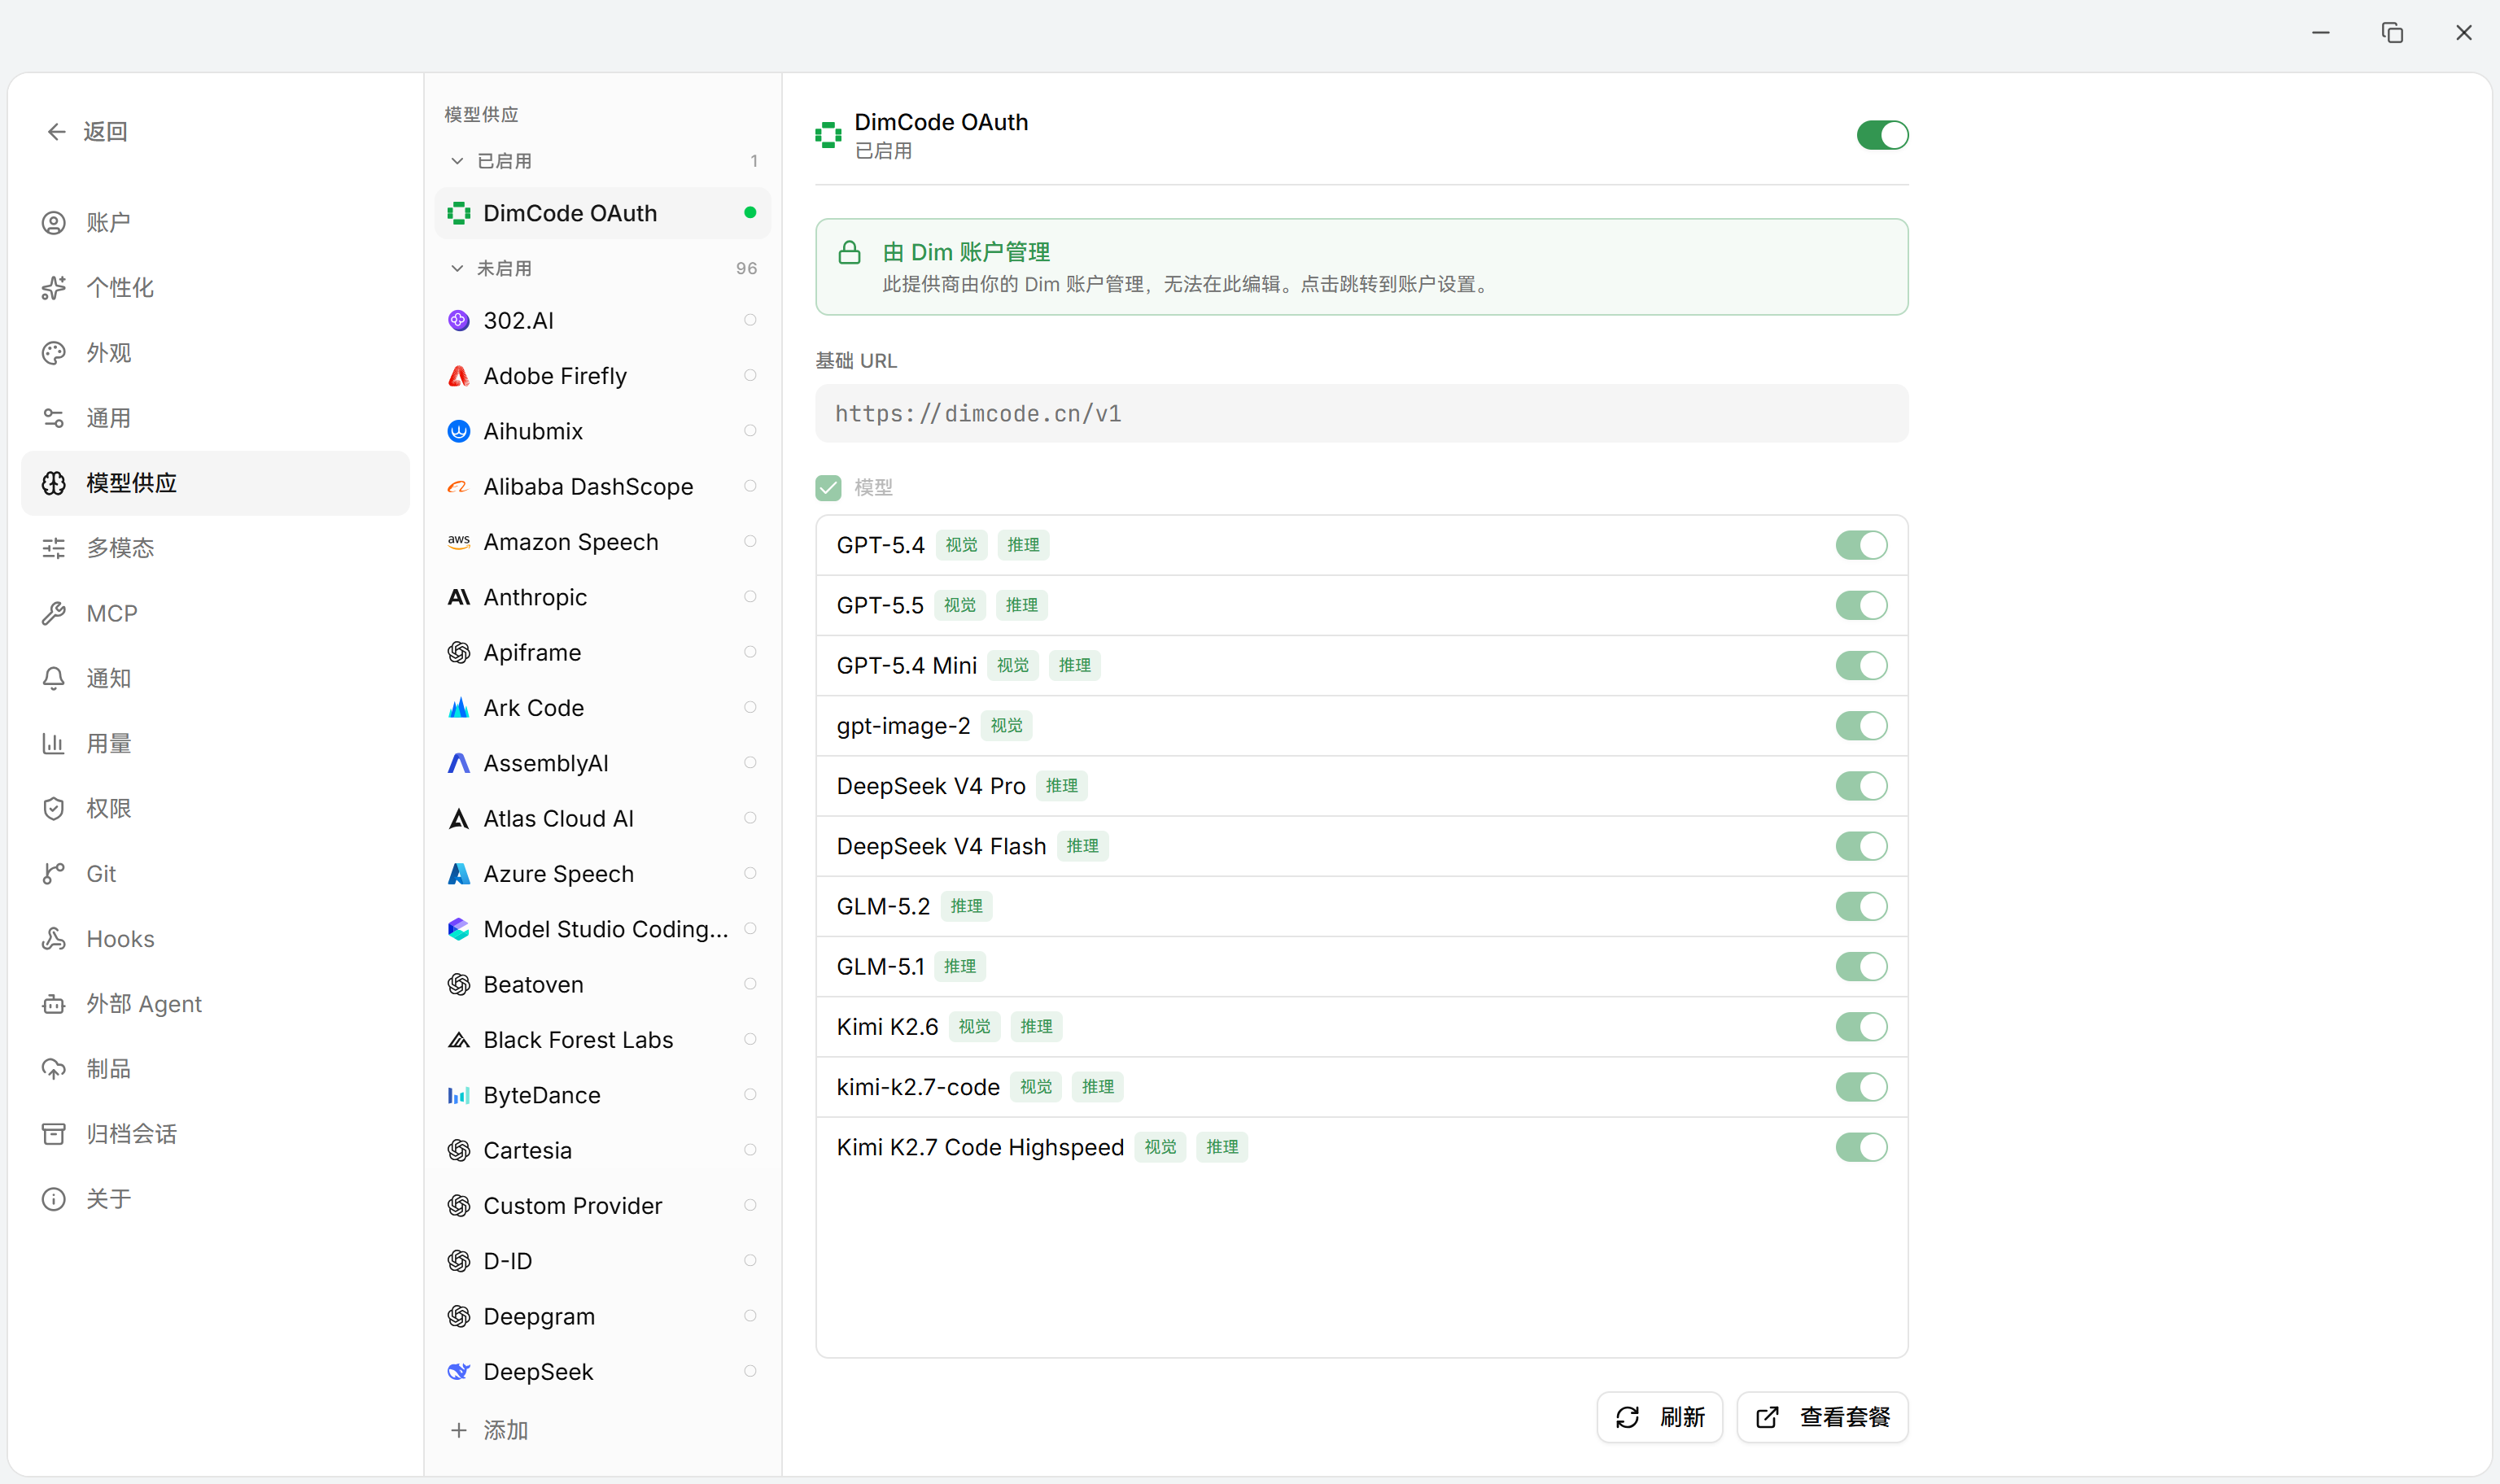Go to 归档会话 archived sessions

pos(215,1134)
